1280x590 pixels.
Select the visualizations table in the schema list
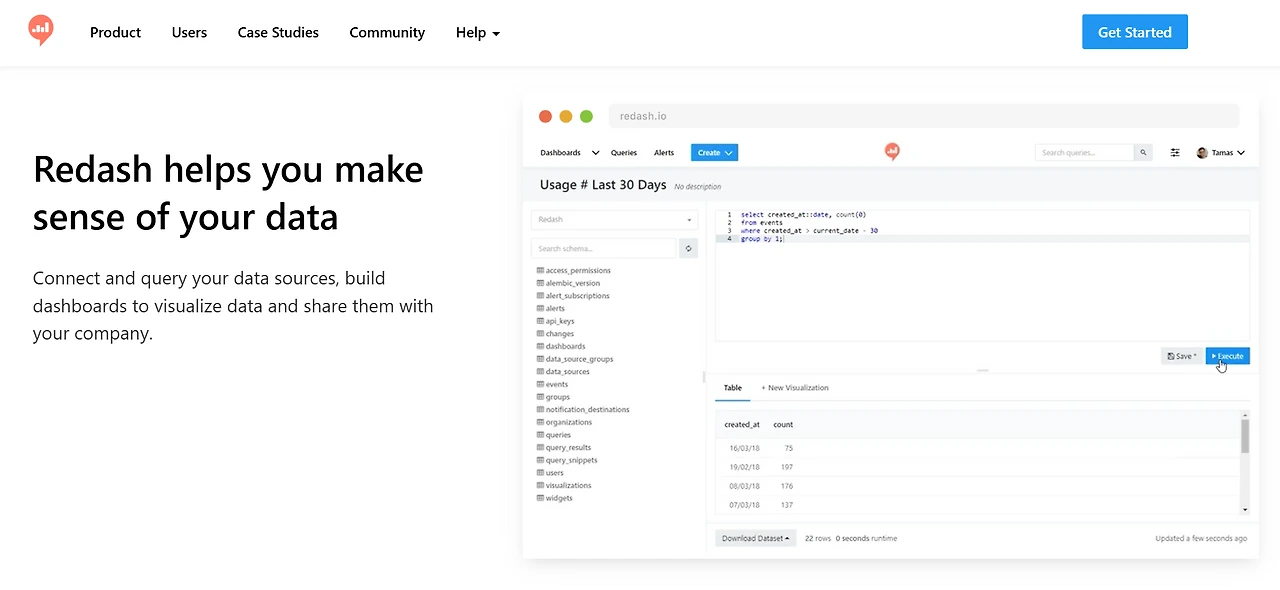(568, 485)
